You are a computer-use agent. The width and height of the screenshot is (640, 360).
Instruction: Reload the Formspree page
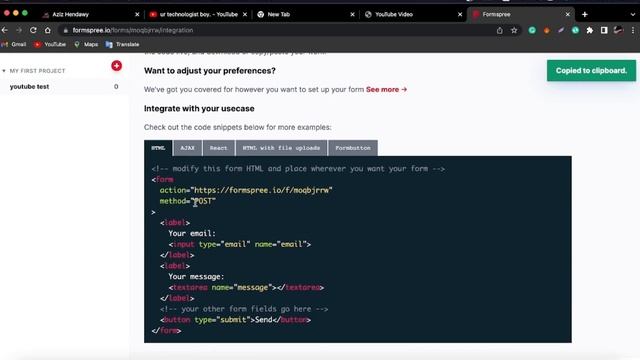(x=33, y=30)
